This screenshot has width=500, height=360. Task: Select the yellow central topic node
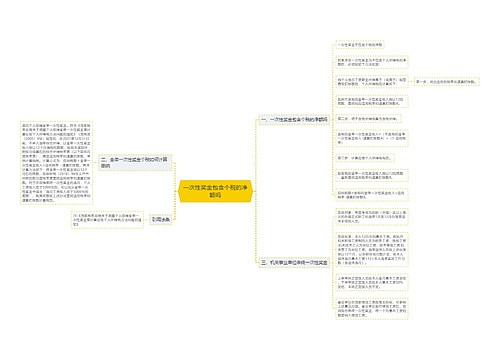215,191
